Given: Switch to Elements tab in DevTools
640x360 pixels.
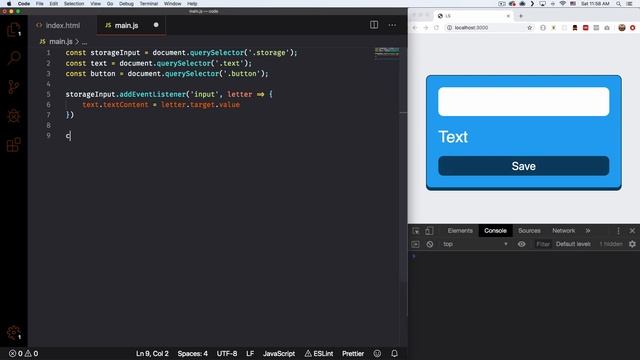Looking at the screenshot, I should tap(460, 231).
